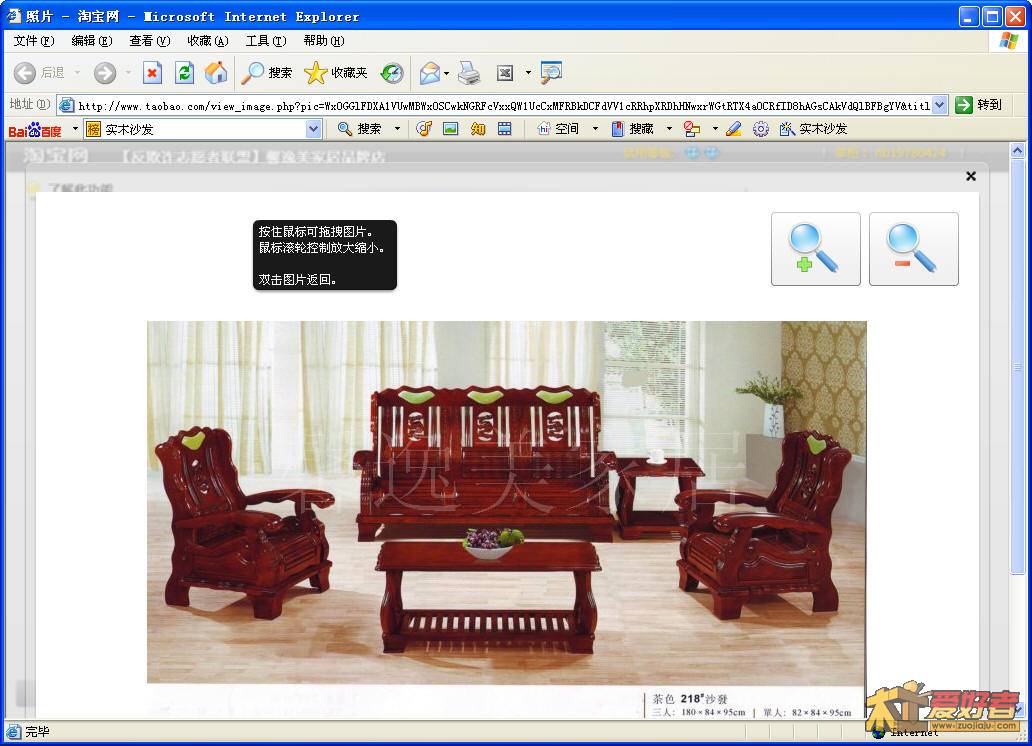1032x746 pixels.
Task: Close the image viewer overlay
Action: [970, 176]
